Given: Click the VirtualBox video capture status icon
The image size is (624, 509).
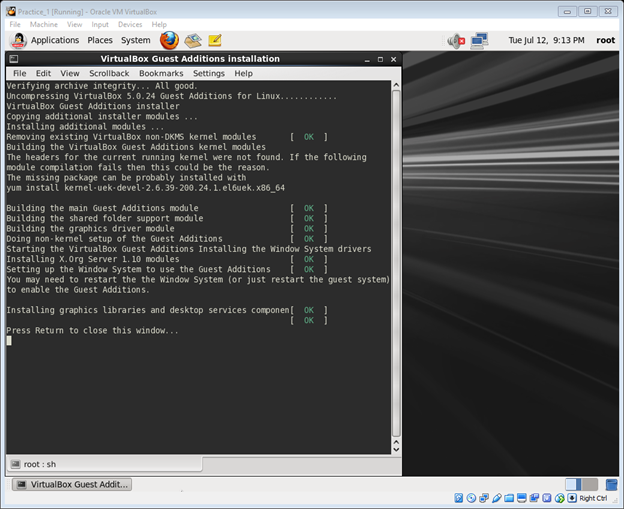Looking at the screenshot, I should [x=534, y=498].
